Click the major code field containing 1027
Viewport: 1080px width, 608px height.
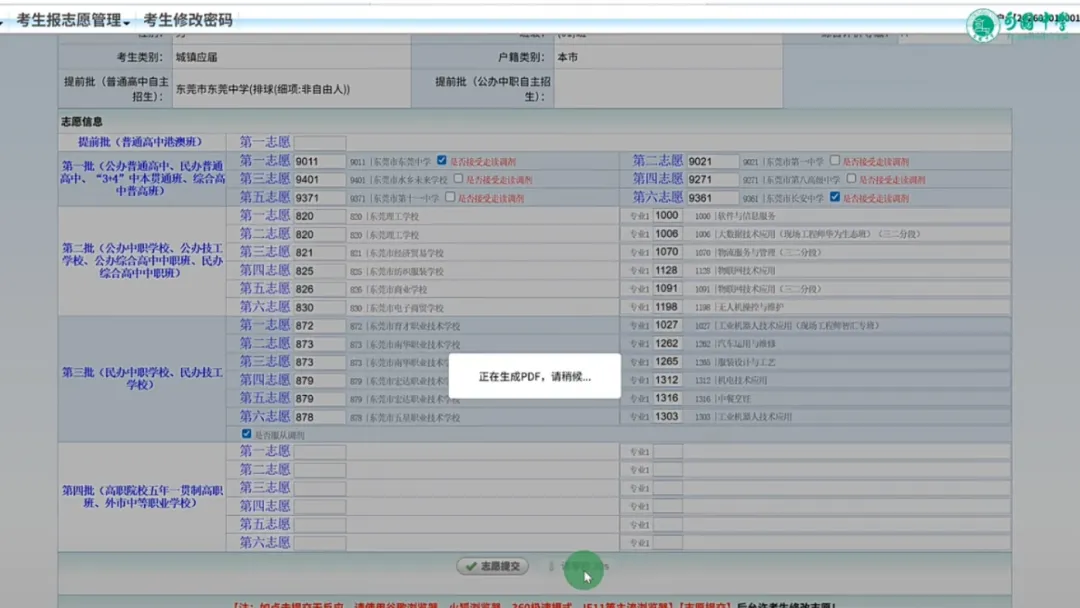coord(667,325)
